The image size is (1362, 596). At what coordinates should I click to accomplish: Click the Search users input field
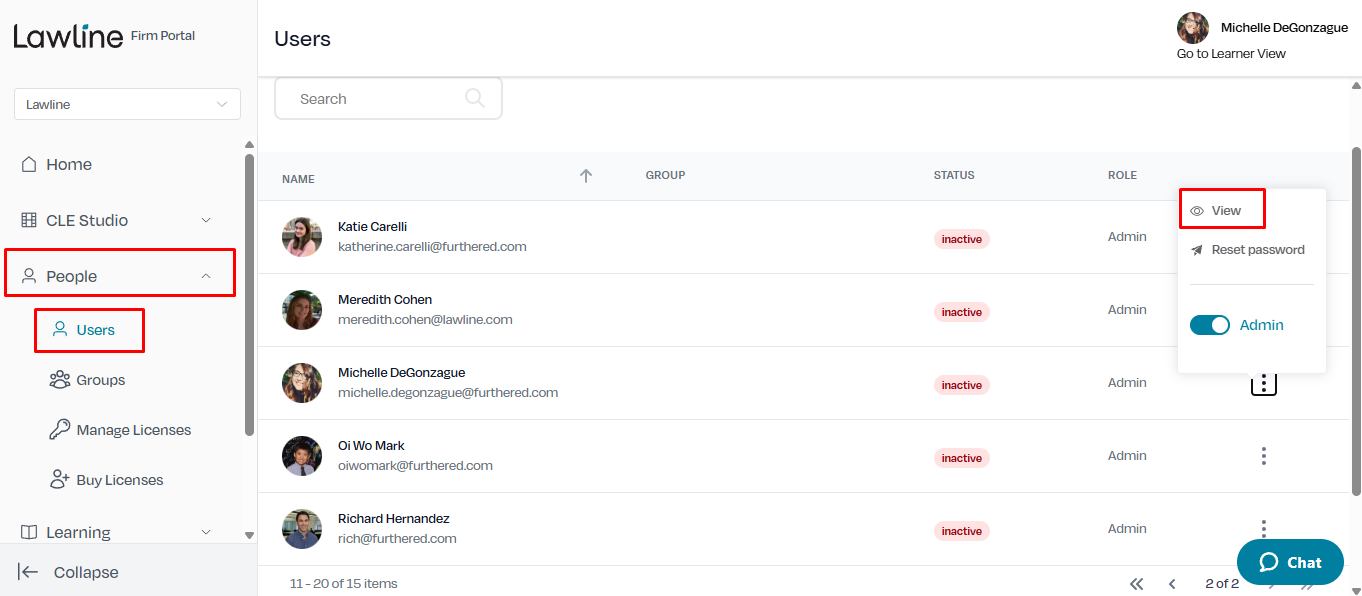388,99
